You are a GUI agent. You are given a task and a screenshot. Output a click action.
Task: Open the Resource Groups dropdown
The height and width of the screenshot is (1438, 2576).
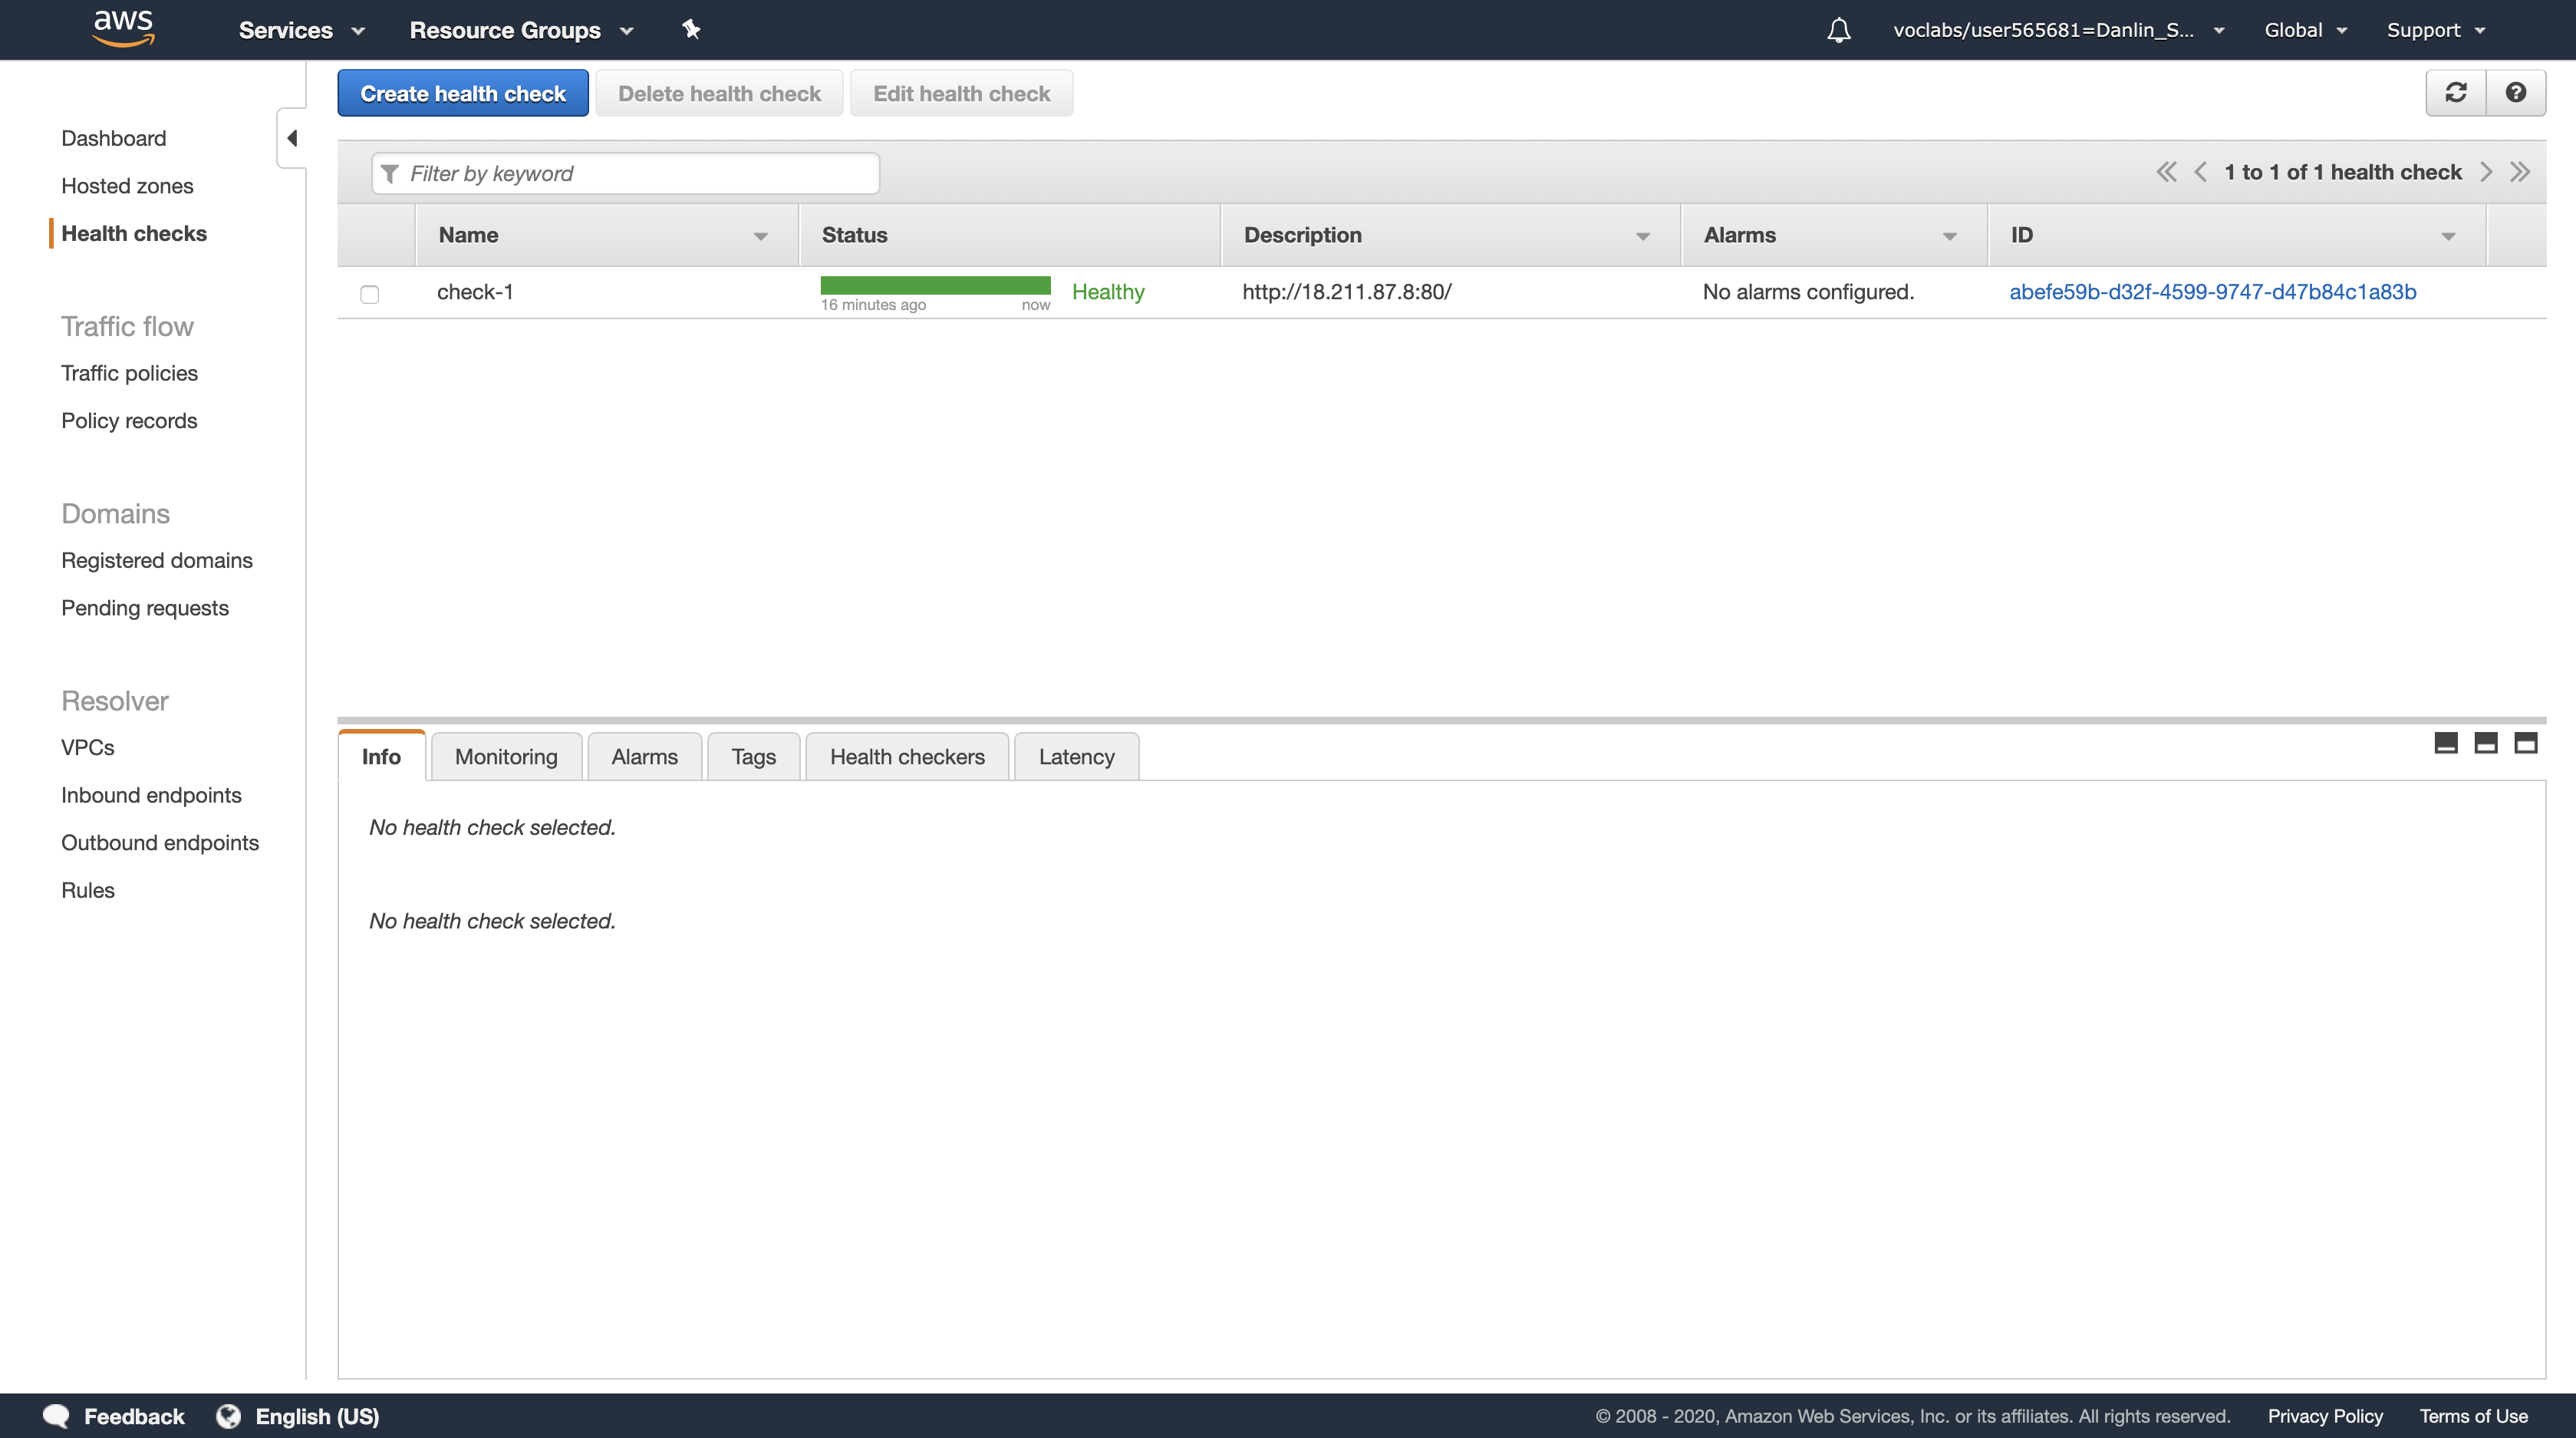coord(521,30)
